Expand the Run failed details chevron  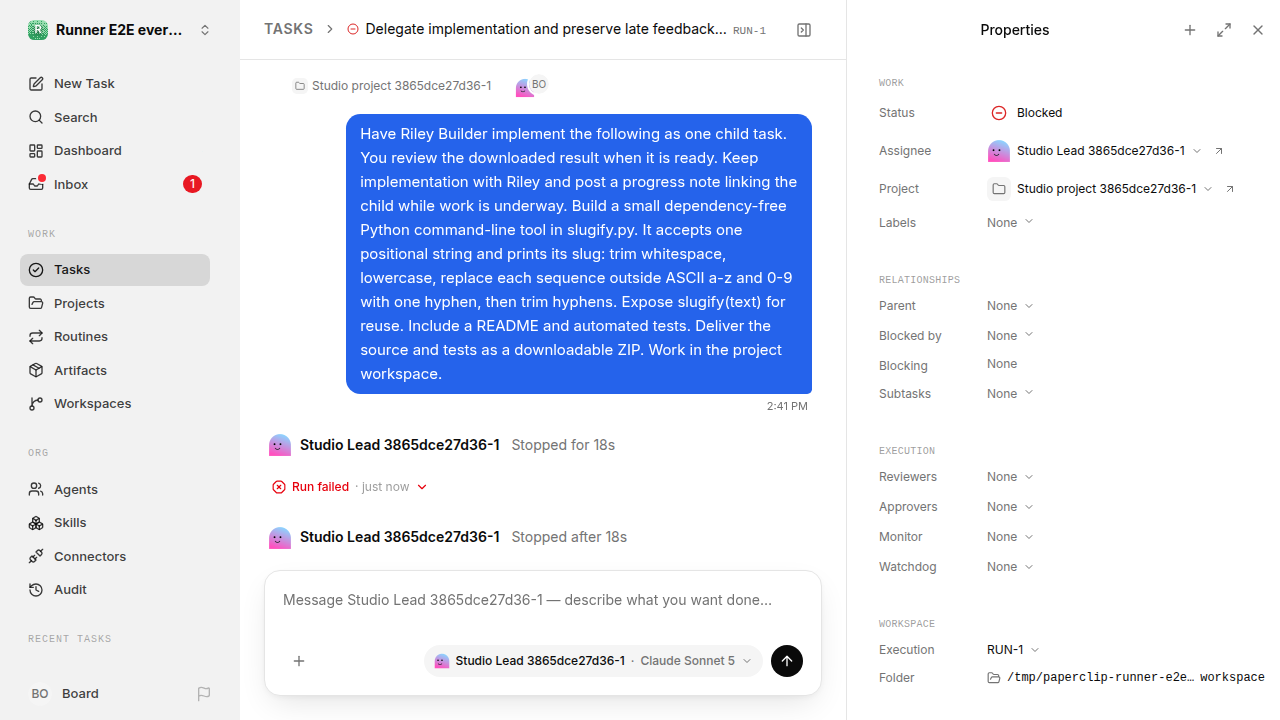(422, 487)
